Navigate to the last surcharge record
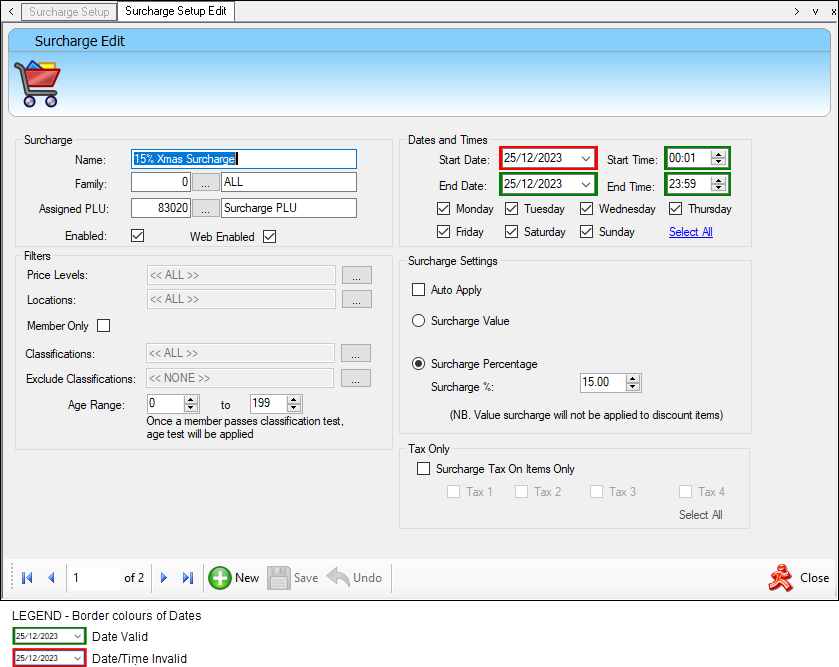The width and height of the screenshot is (839, 667). 187,578
